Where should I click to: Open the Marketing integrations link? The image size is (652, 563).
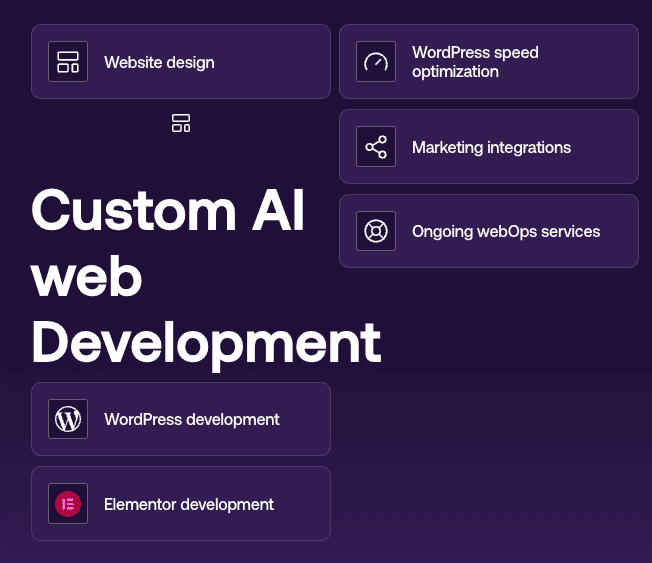[x=489, y=146]
